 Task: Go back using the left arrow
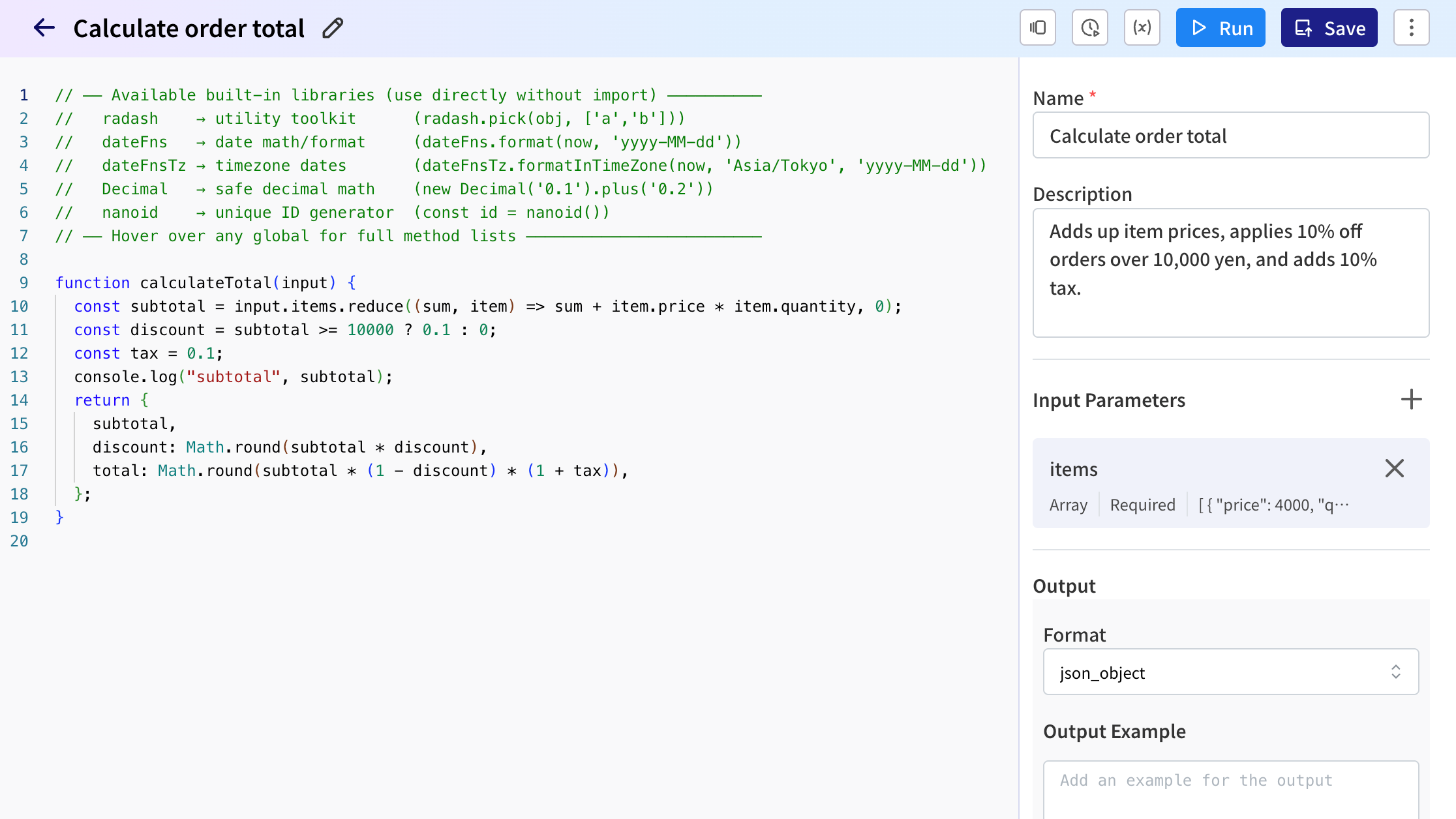pos(44,28)
